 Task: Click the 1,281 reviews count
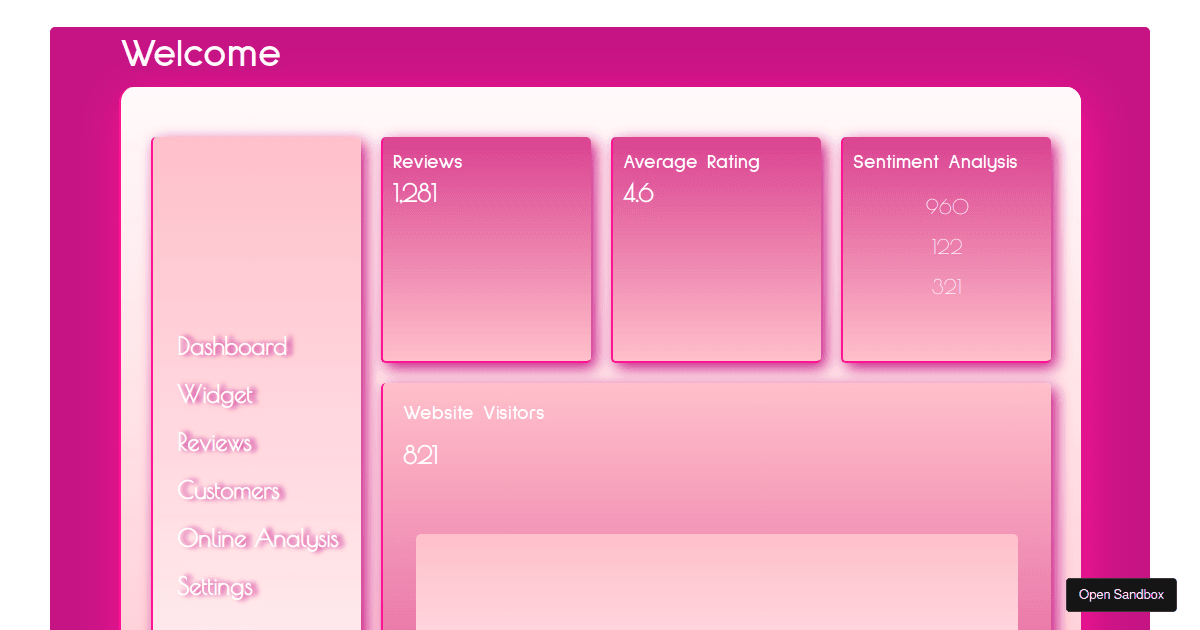pyautogui.click(x=414, y=194)
